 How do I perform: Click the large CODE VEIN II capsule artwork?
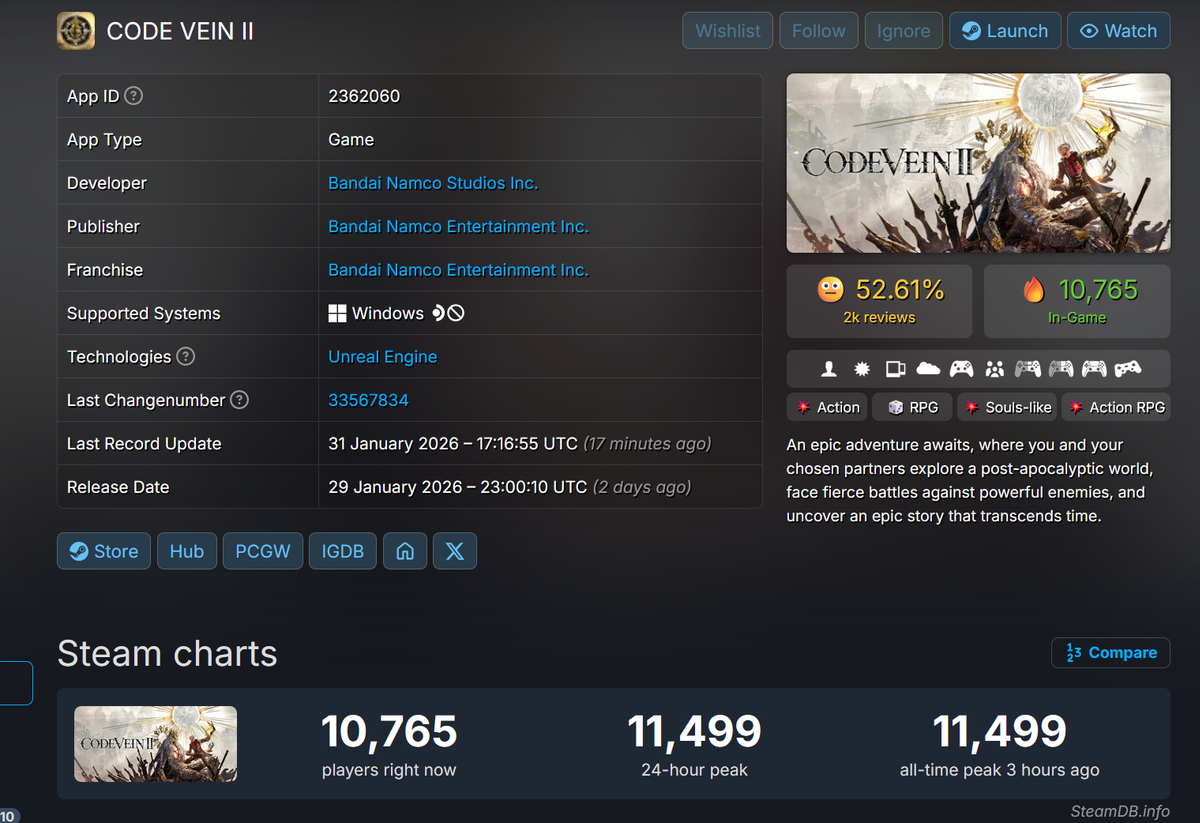tap(978, 163)
